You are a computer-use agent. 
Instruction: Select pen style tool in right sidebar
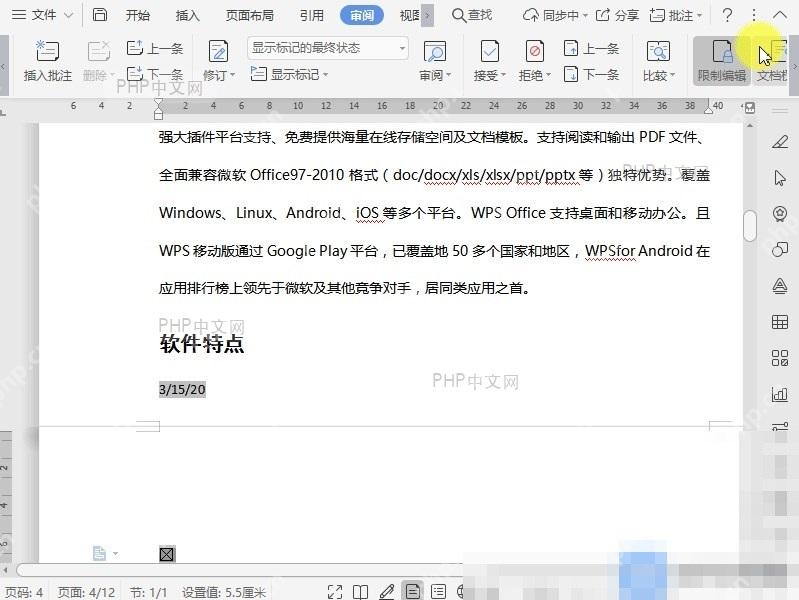[x=780, y=142]
